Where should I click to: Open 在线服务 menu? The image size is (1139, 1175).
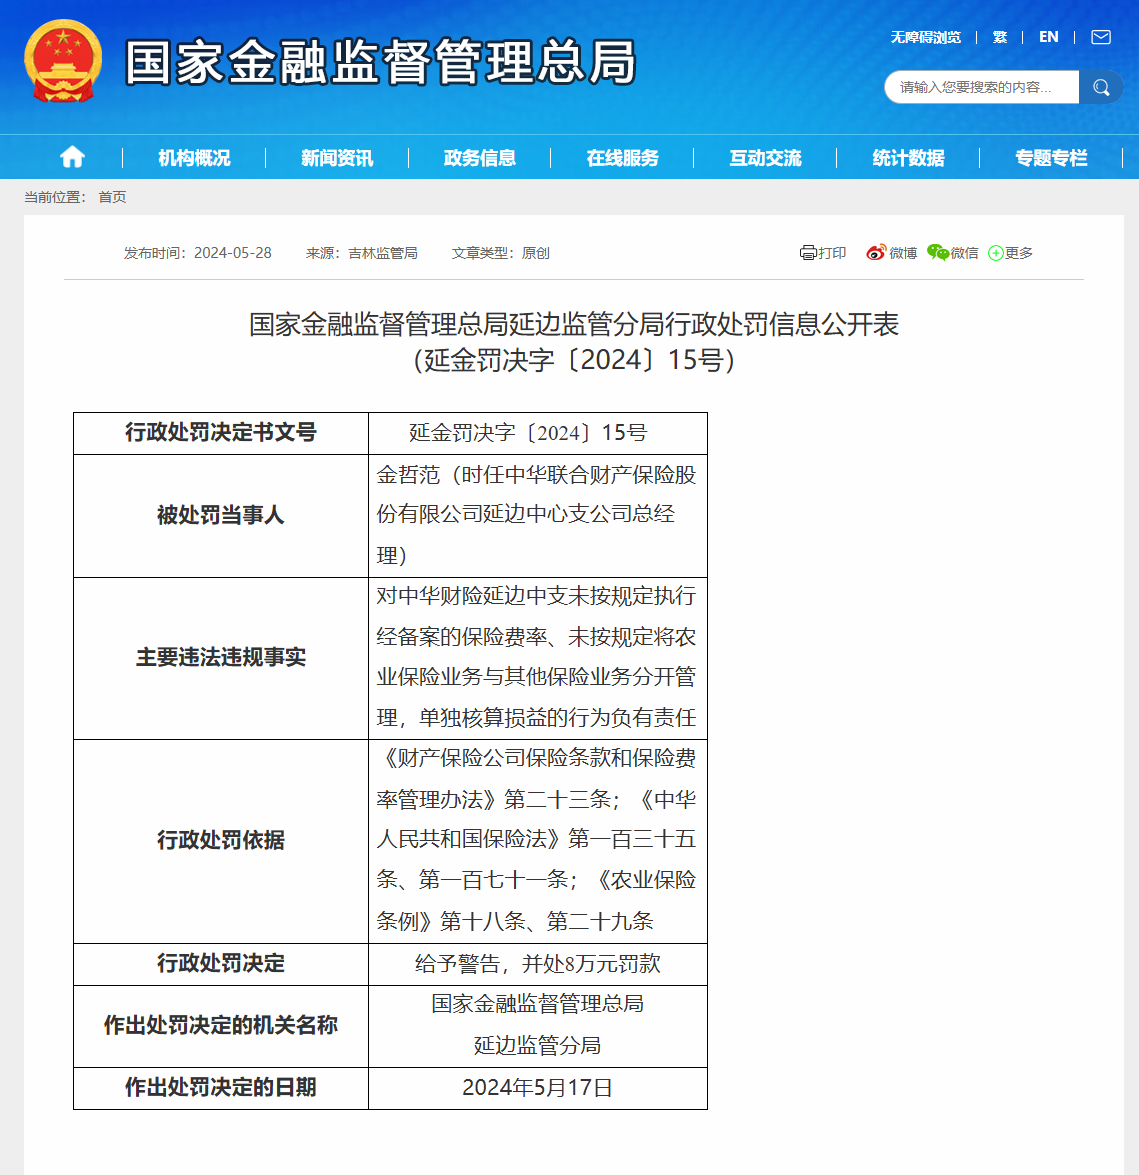click(x=623, y=158)
